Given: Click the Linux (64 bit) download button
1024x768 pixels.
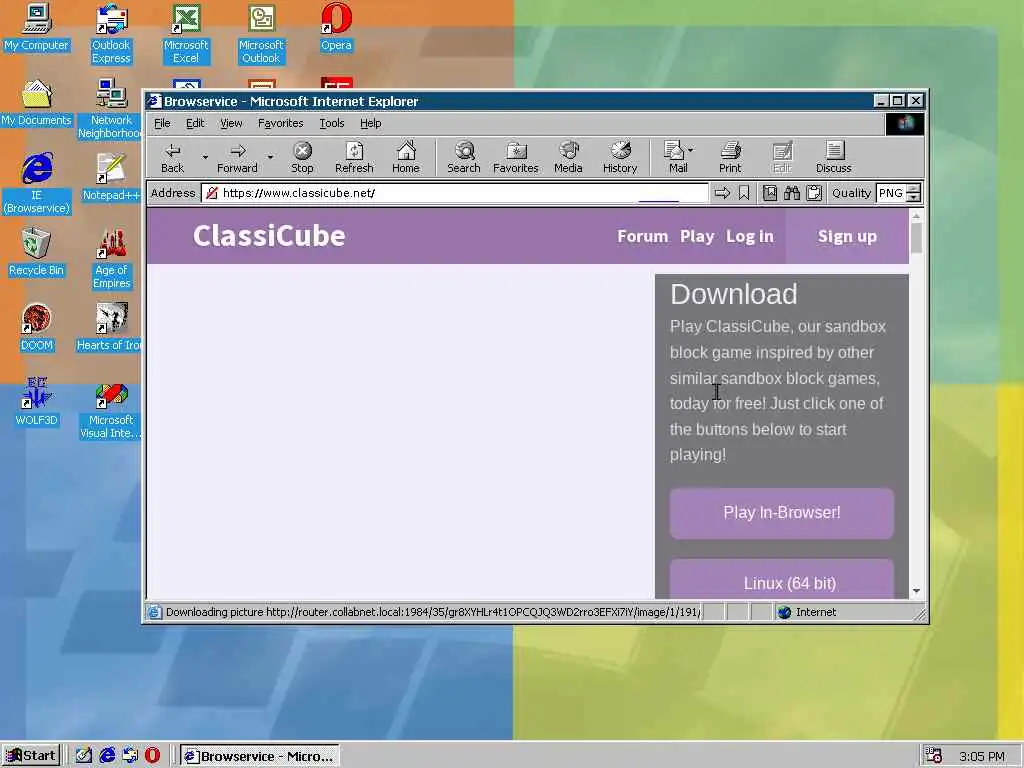Looking at the screenshot, I should [x=782, y=579].
